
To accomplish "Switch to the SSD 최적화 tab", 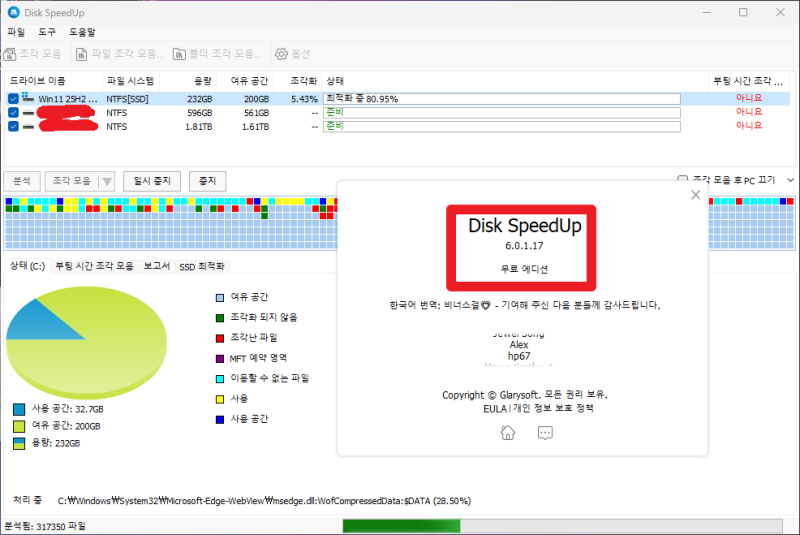I will [202, 267].
